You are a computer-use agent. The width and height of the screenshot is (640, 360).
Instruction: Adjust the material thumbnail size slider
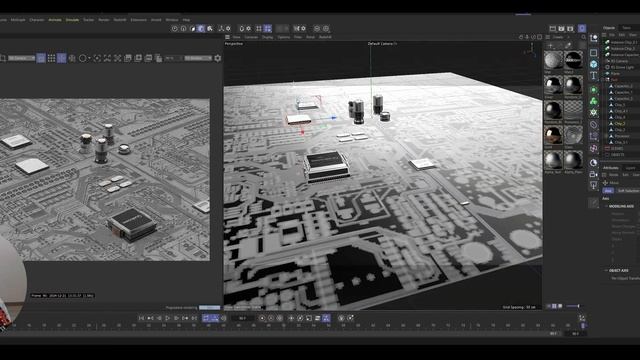click(x=573, y=306)
